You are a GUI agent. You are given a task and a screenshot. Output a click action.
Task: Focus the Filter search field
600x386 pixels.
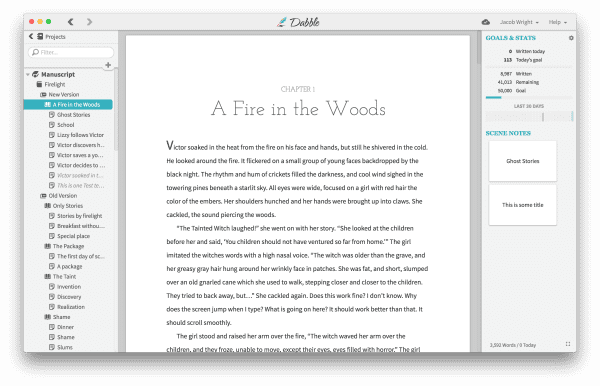tap(71, 52)
